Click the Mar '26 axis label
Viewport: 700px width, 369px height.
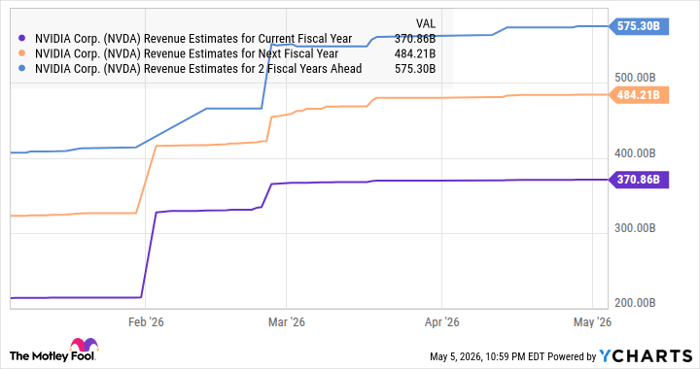(x=286, y=322)
